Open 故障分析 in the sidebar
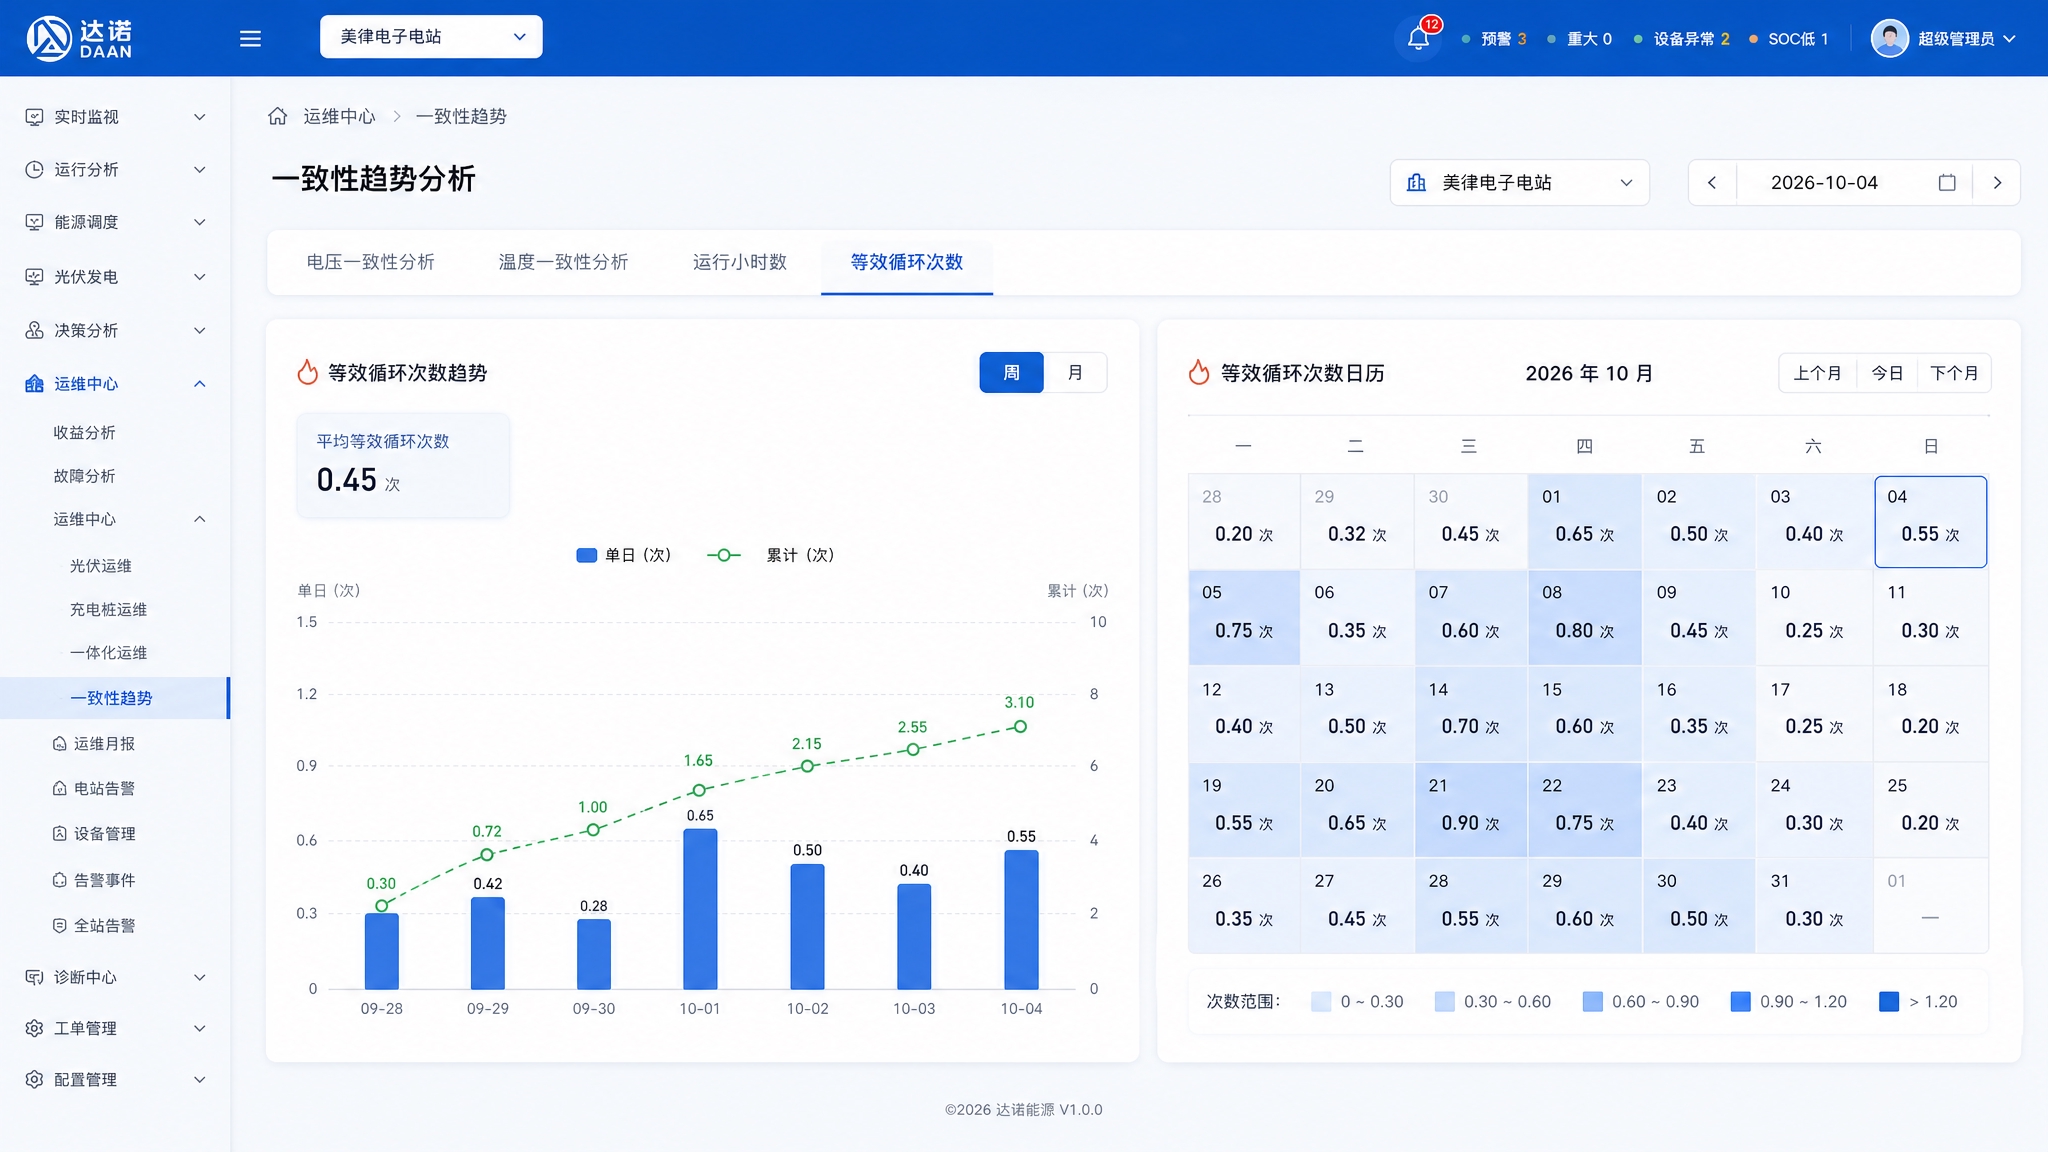 [84, 476]
